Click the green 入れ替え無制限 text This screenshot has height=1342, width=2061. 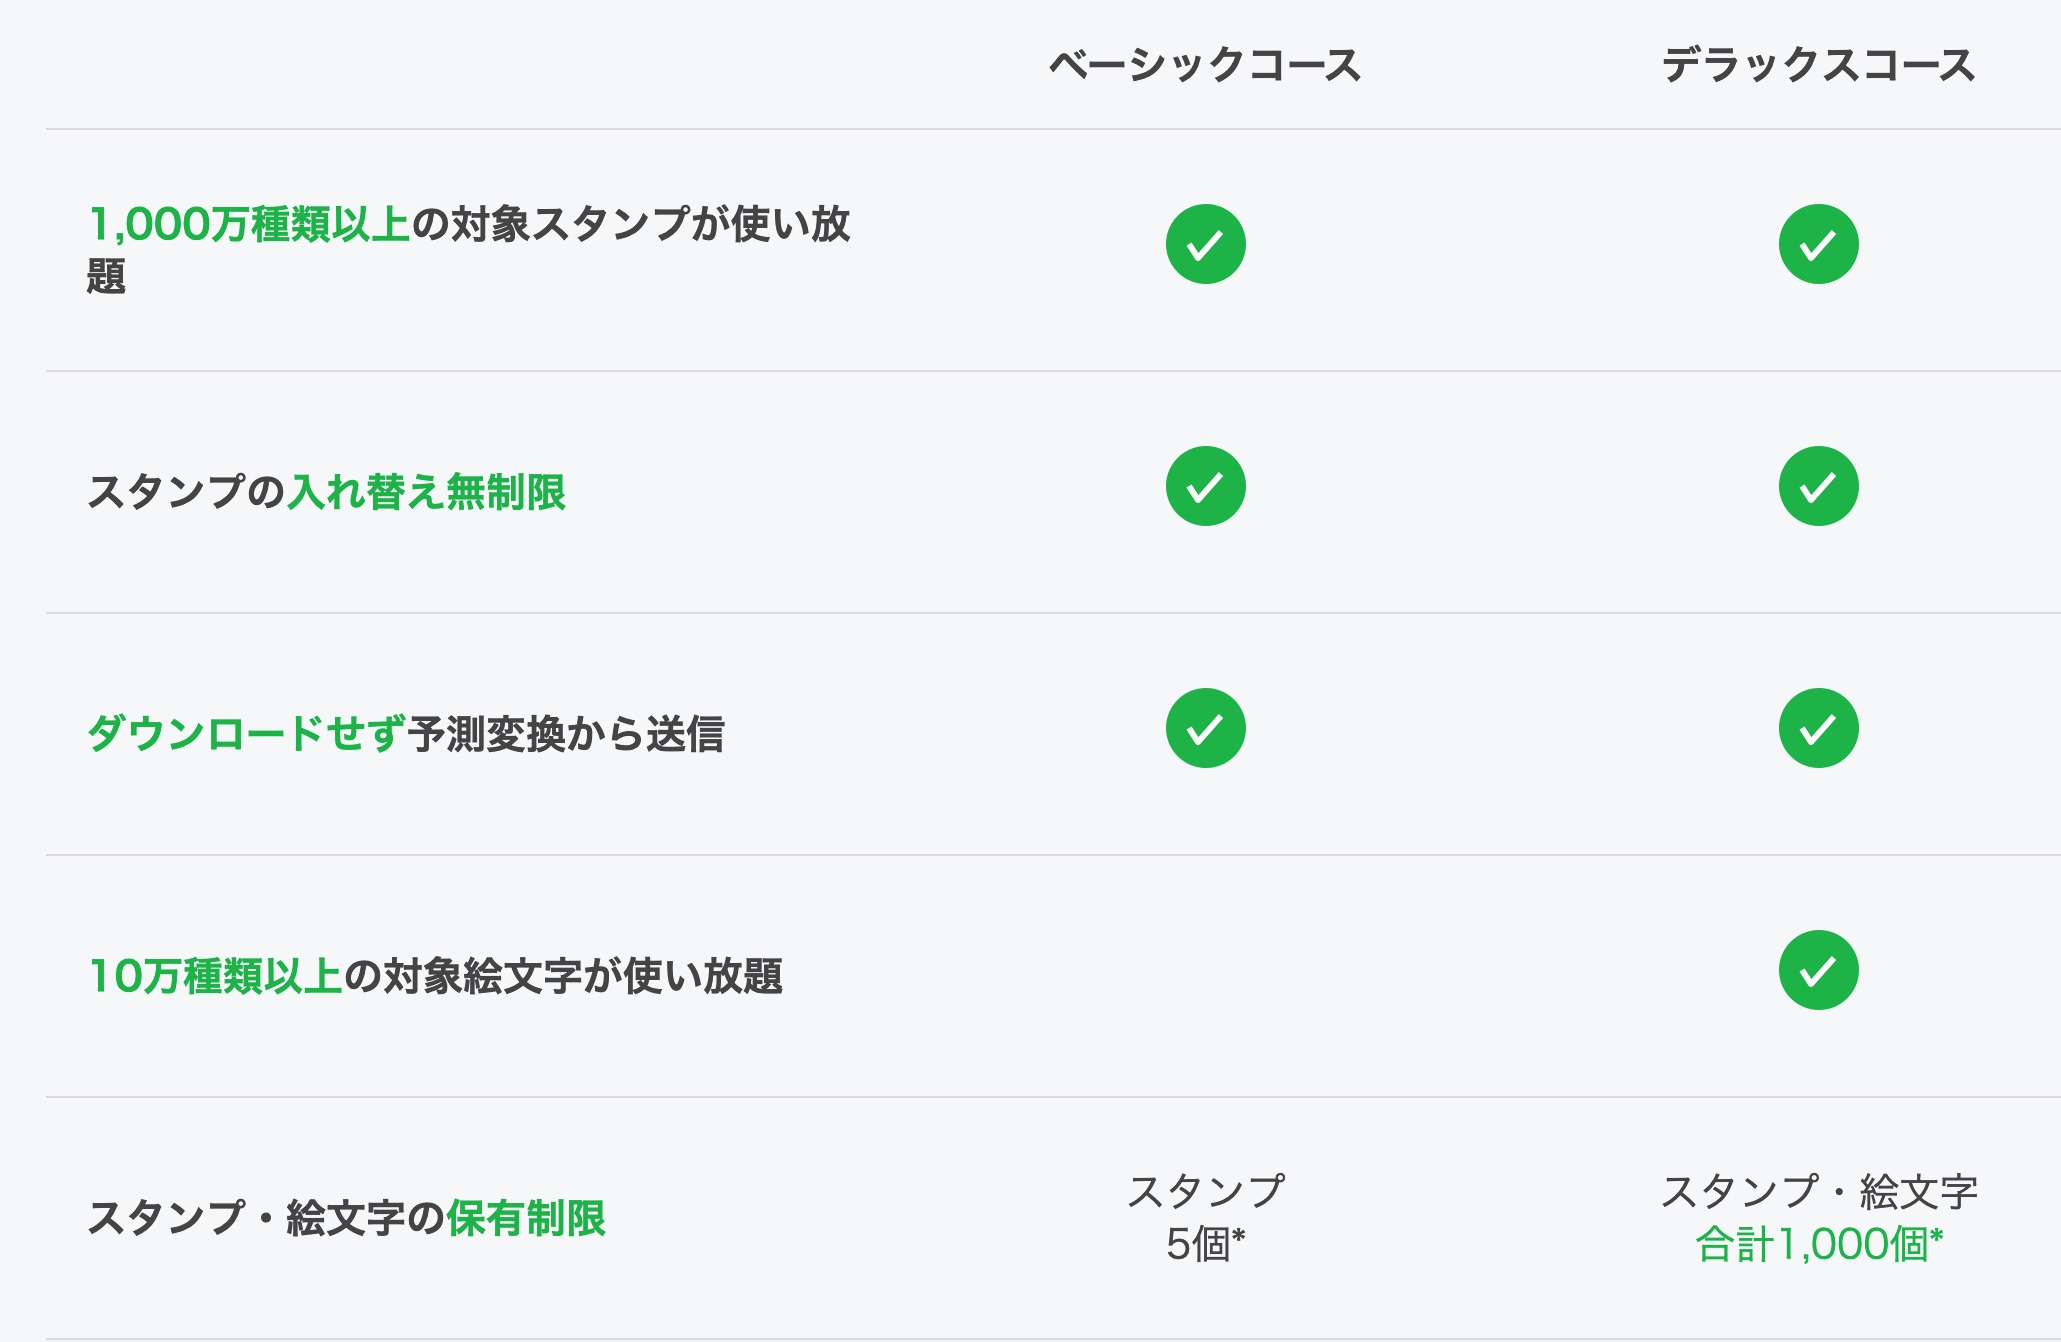tap(427, 492)
